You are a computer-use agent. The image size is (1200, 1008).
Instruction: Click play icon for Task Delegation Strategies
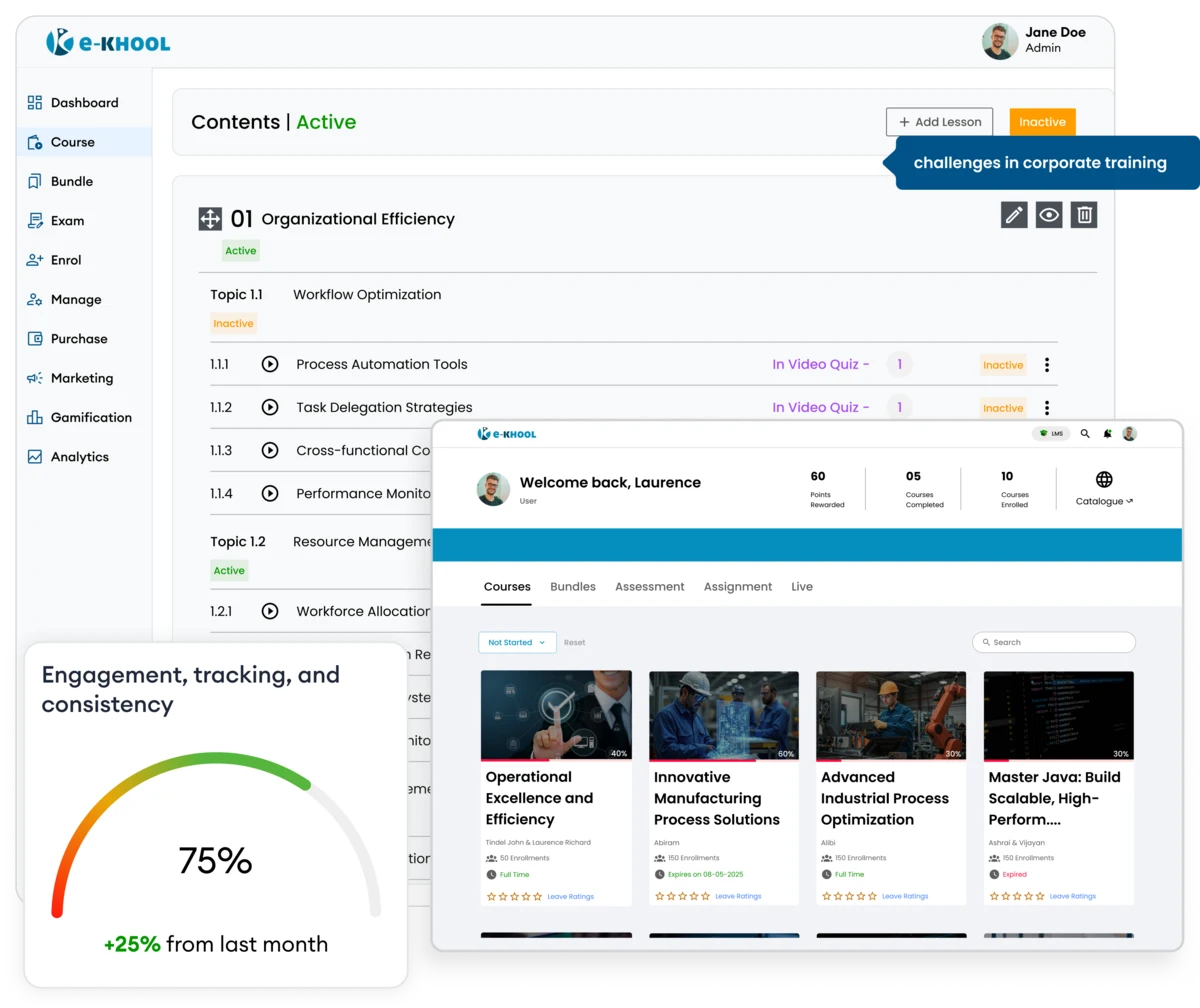tap(269, 407)
